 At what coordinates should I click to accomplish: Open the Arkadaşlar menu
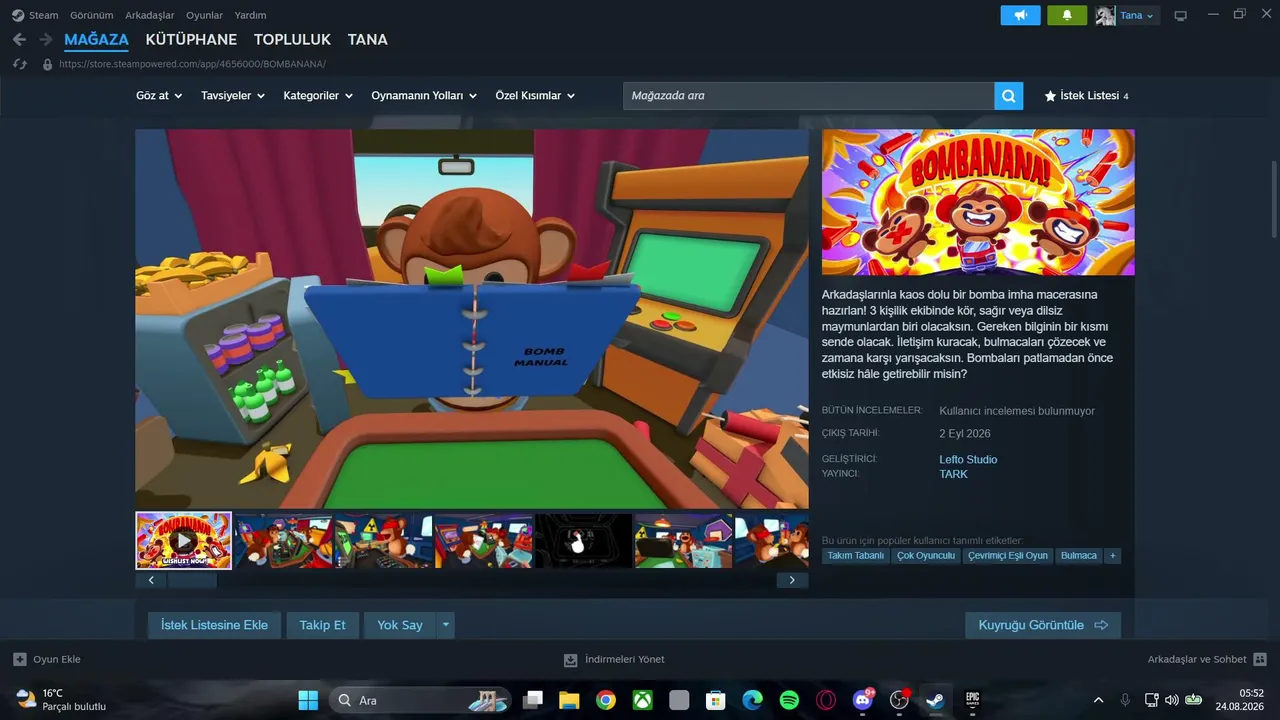point(150,15)
